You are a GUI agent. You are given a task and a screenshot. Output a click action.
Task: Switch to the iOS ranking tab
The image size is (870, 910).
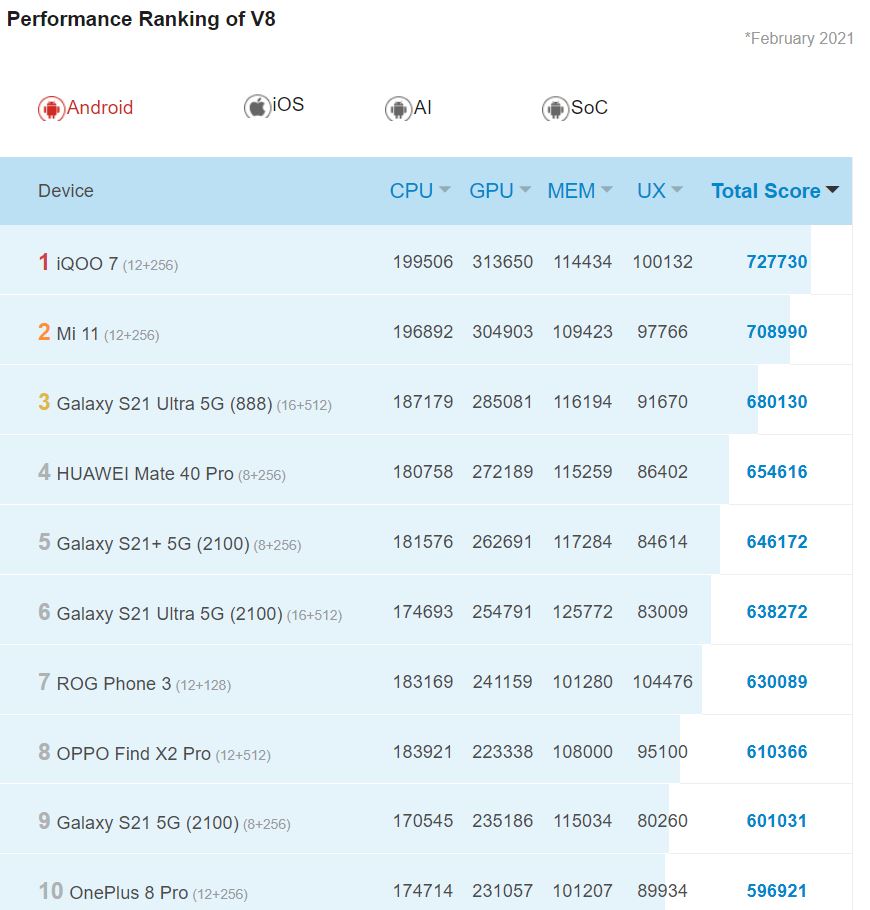click(x=288, y=105)
